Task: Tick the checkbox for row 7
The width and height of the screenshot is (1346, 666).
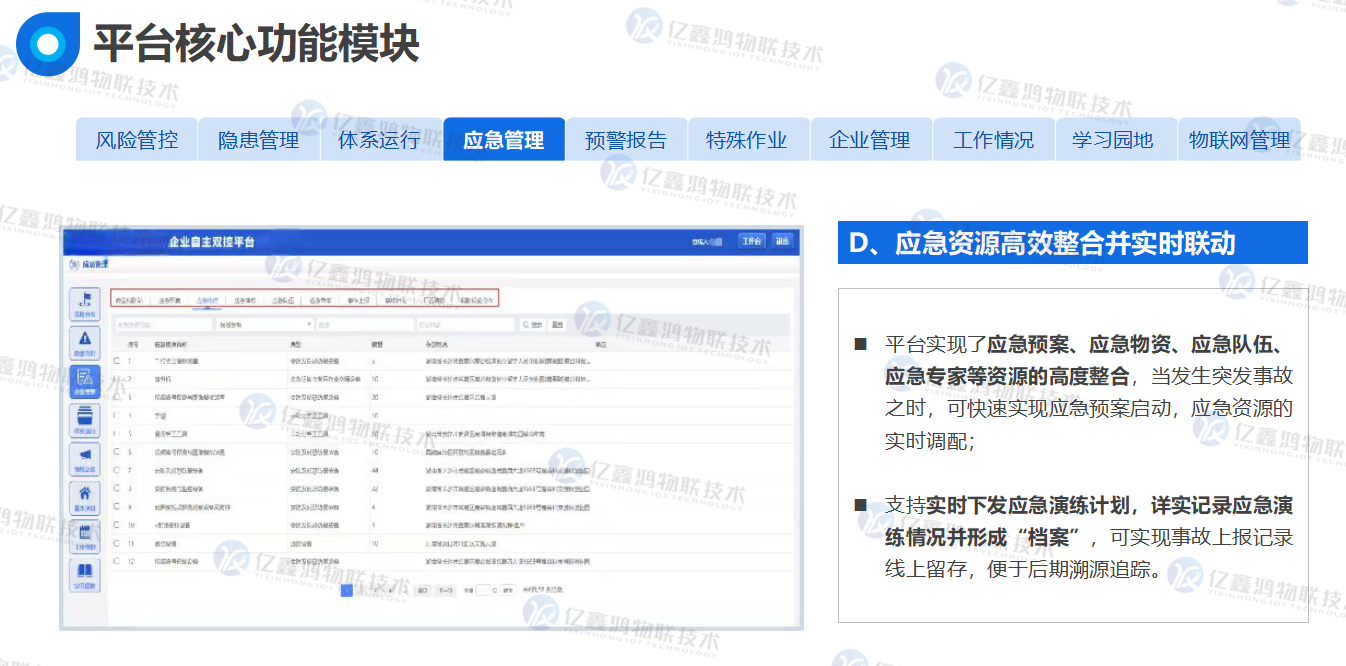Action: pyautogui.click(x=116, y=470)
